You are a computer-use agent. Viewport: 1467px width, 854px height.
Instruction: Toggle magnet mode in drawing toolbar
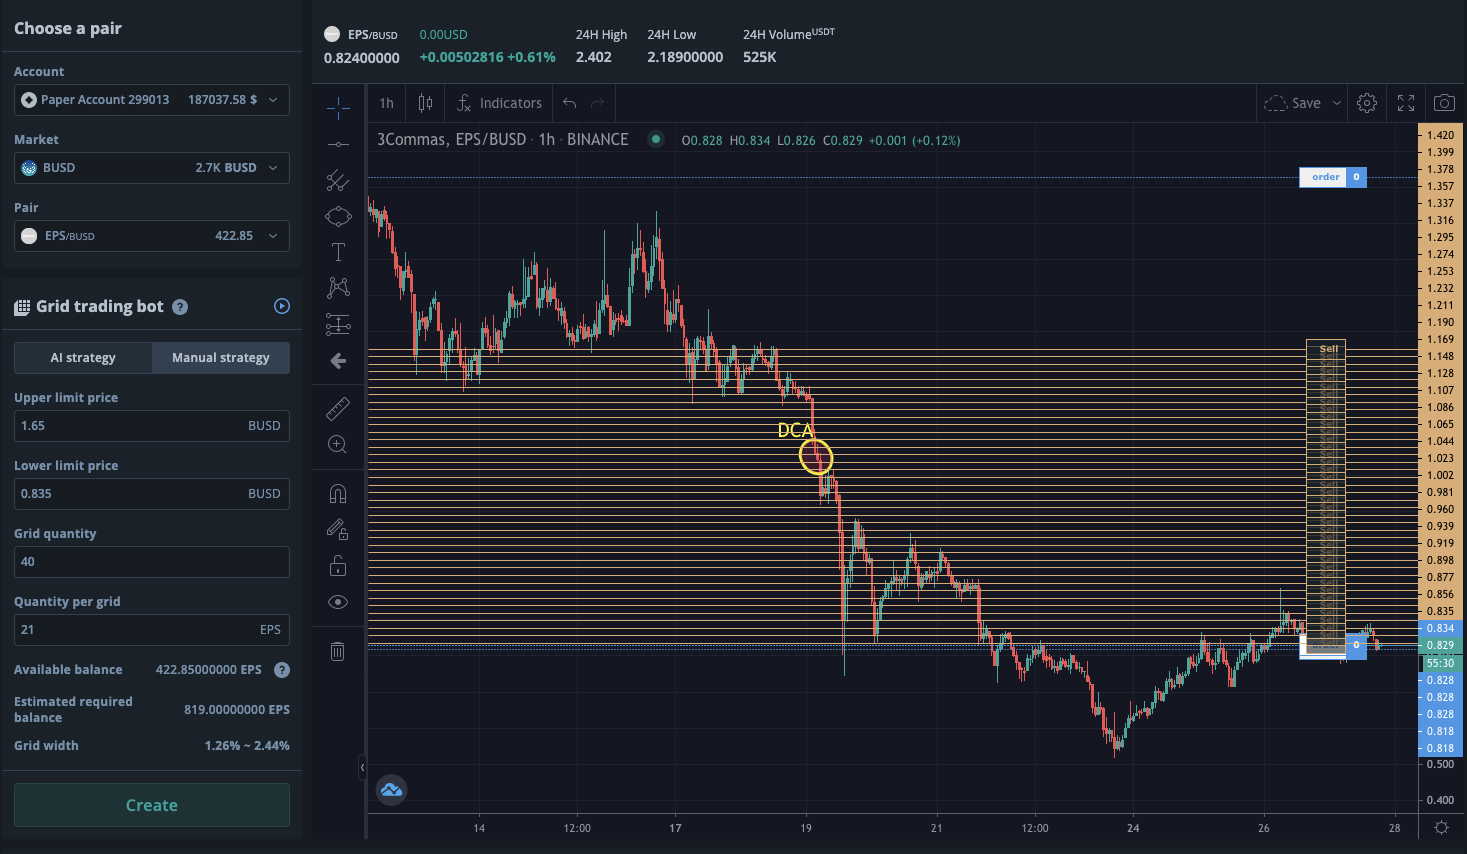338,494
